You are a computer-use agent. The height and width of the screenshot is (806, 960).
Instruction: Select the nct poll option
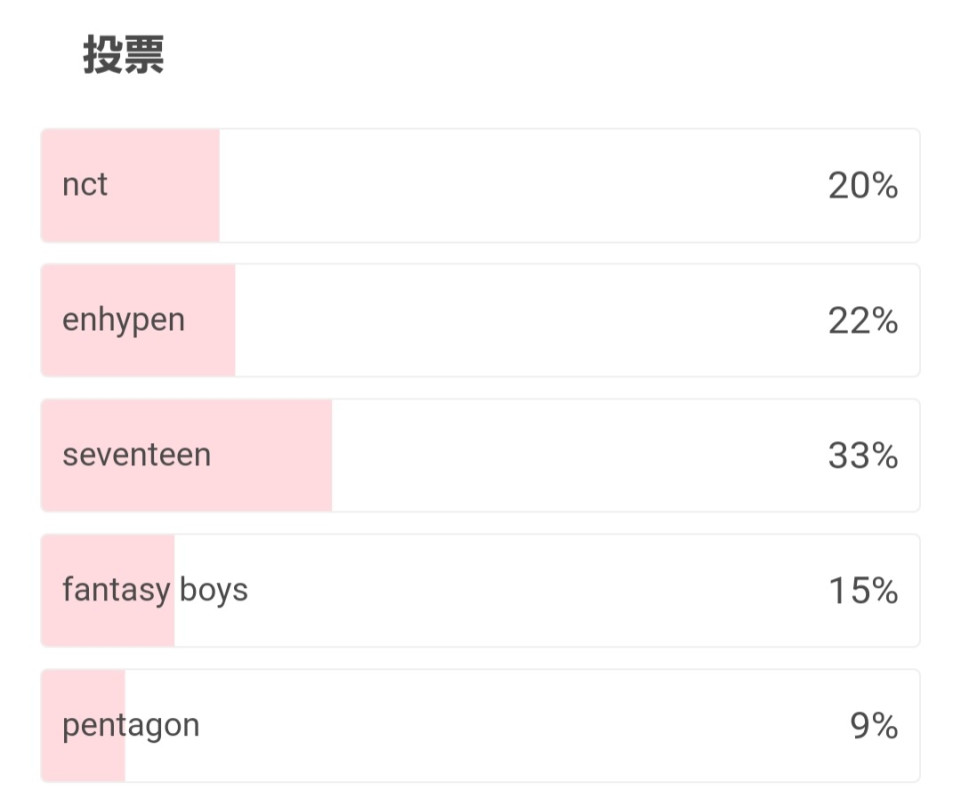tap(480, 186)
